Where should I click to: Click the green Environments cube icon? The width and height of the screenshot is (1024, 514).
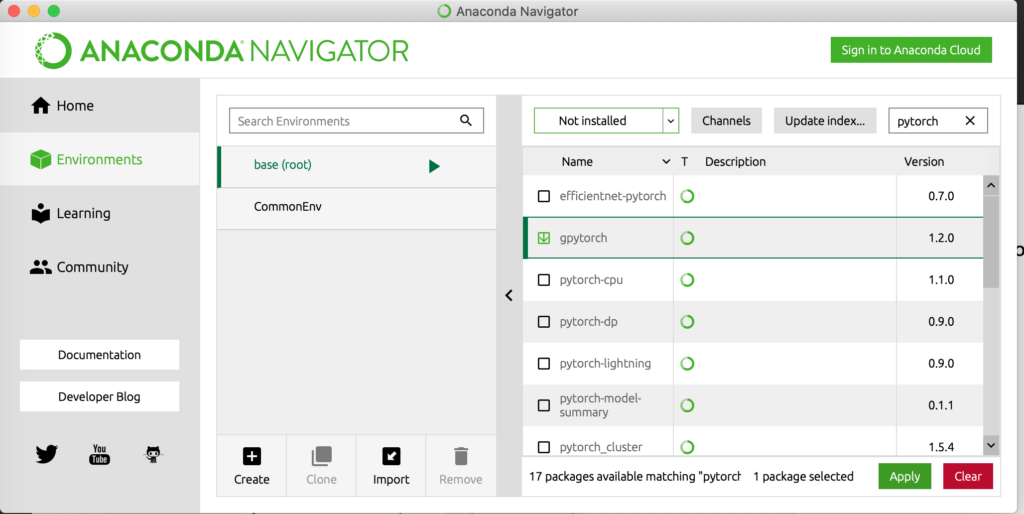pos(40,159)
